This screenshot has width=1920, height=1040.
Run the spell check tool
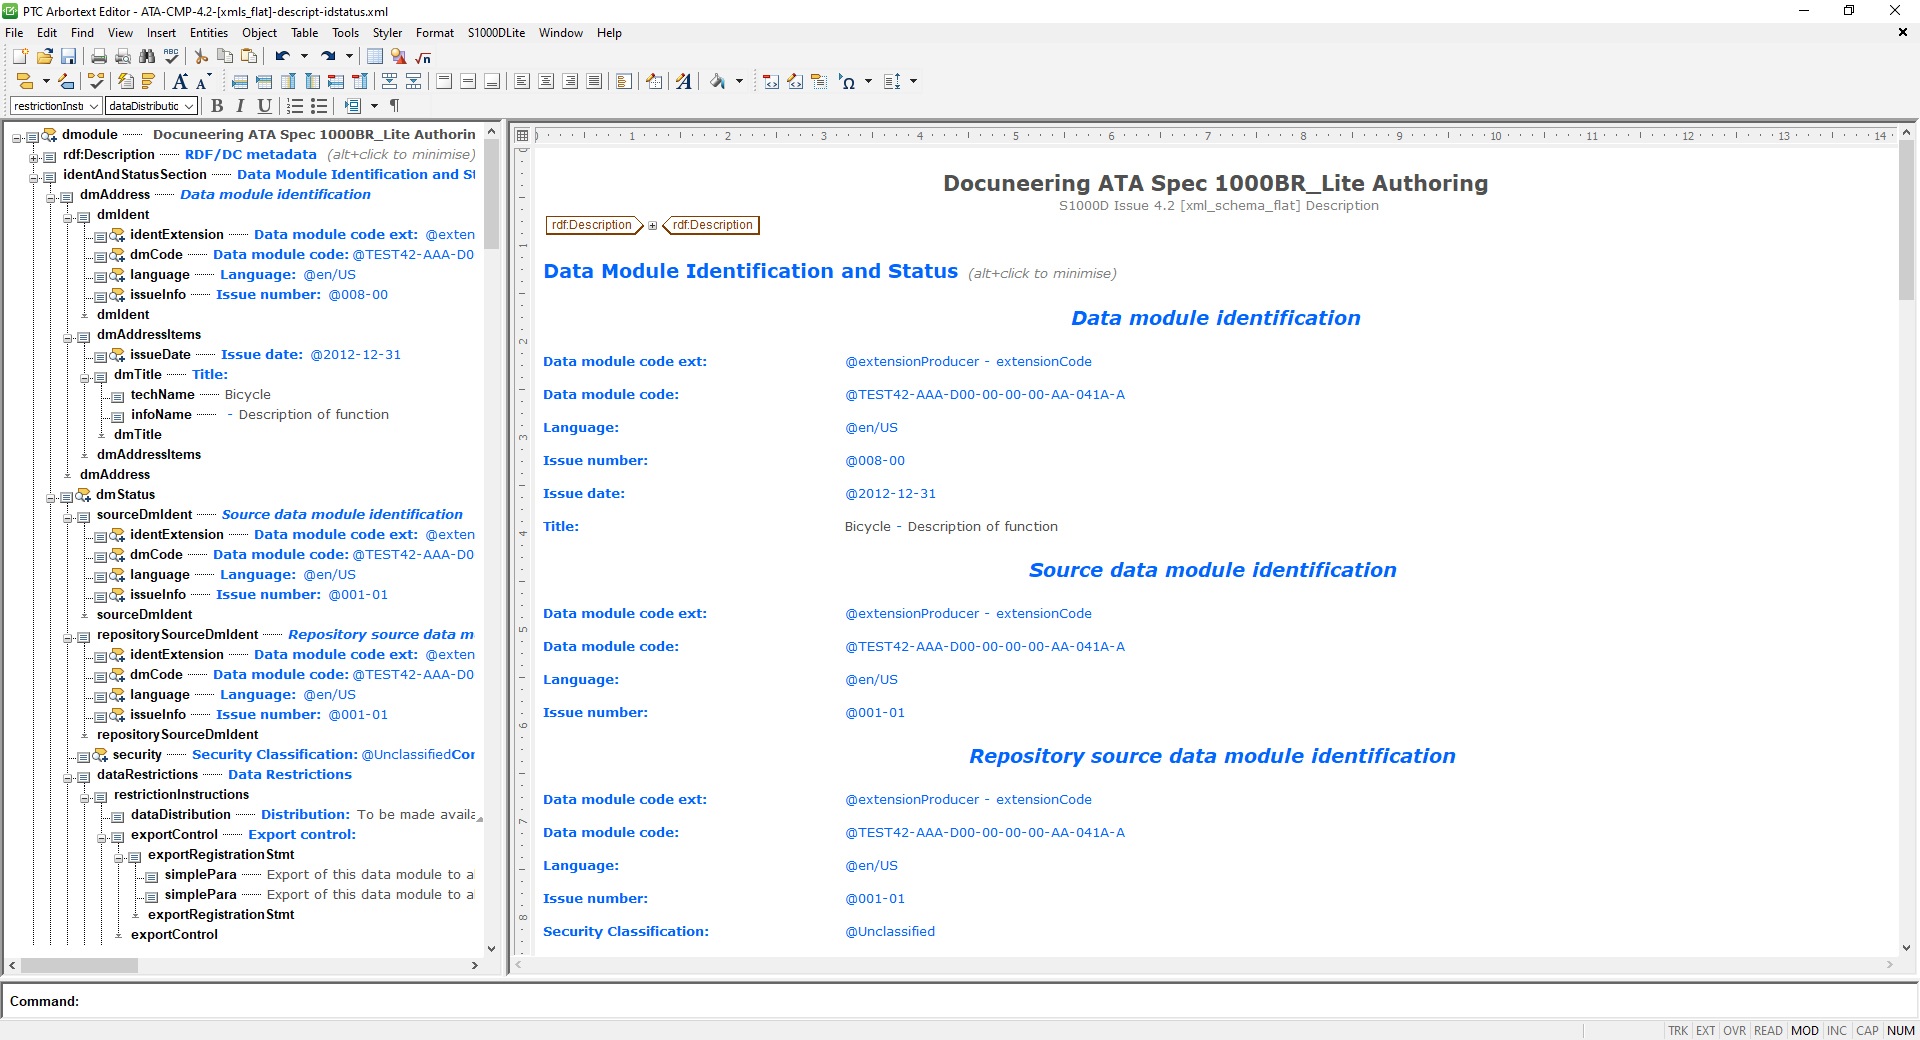point(171,56)
